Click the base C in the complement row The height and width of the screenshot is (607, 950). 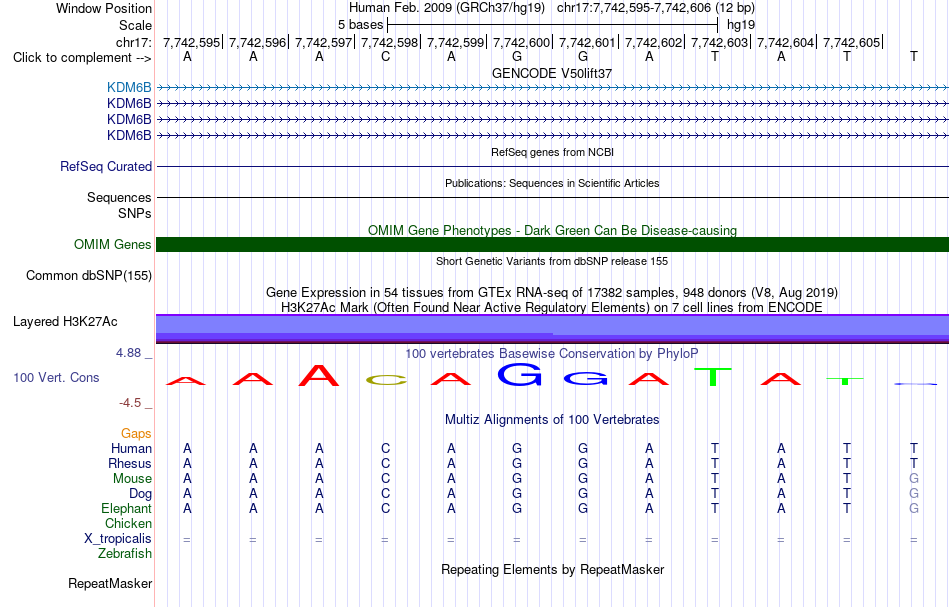tap(385, 57)
